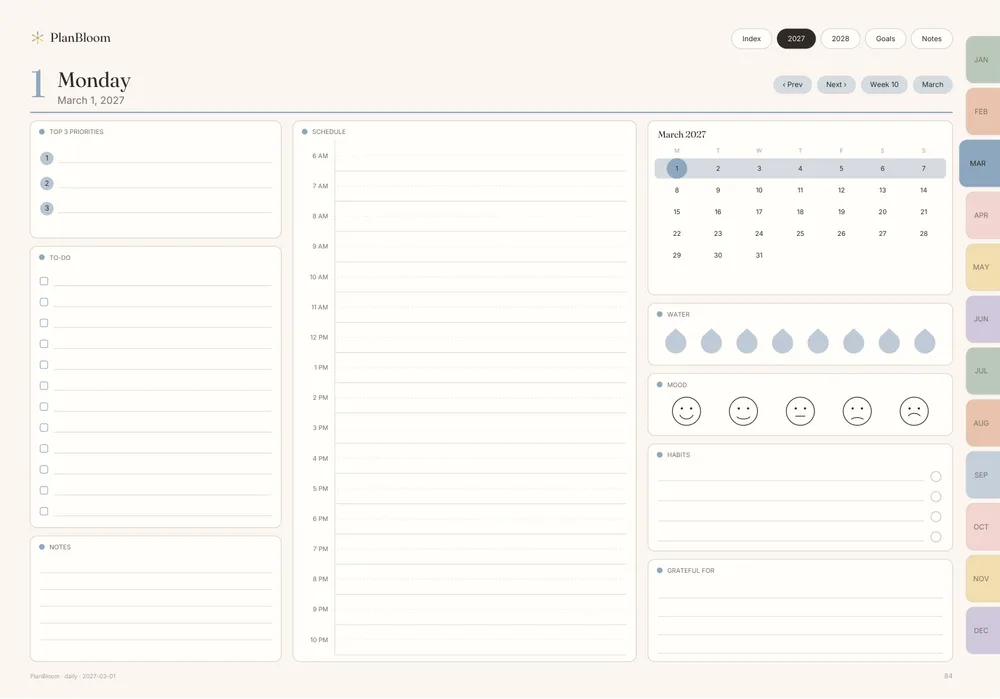Click priority number 1 circle
This screenshot has width=1000, height=699.
click(47, 158)
